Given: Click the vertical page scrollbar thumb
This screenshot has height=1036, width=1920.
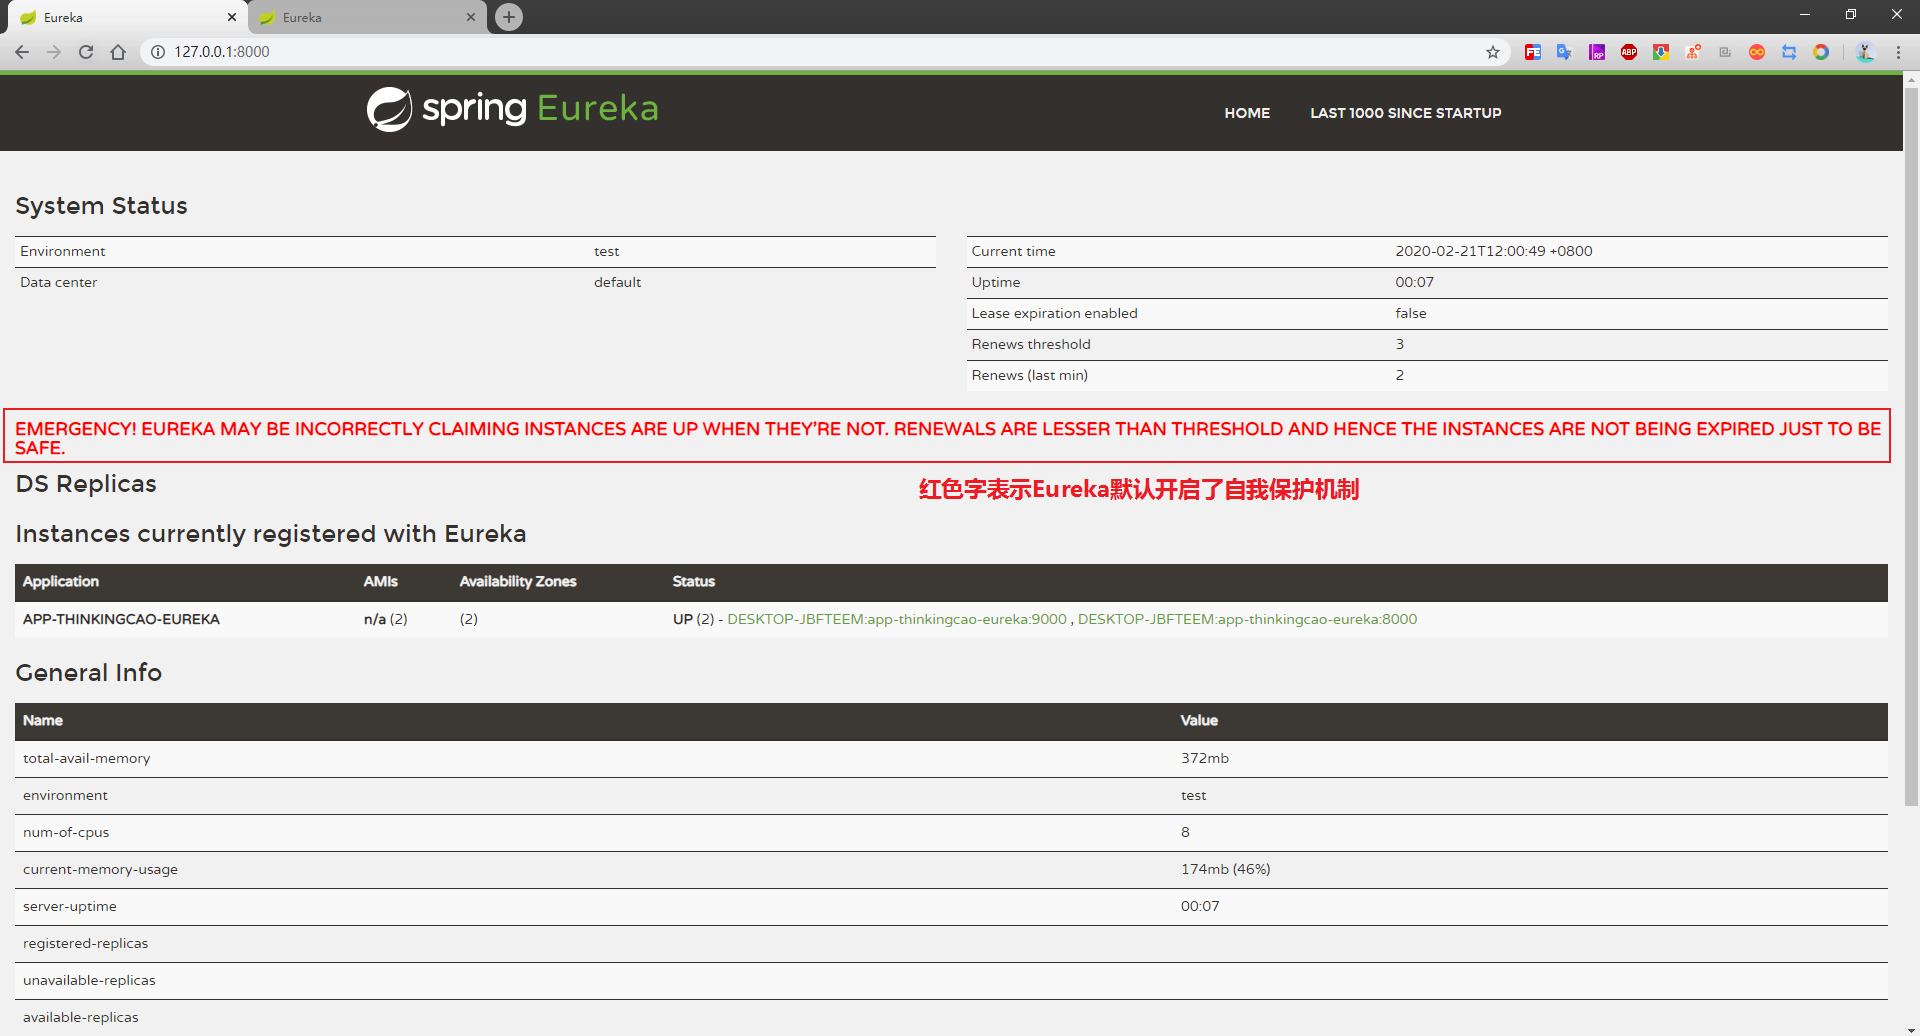Looking at the screenshot, I should pos(1911,447).
